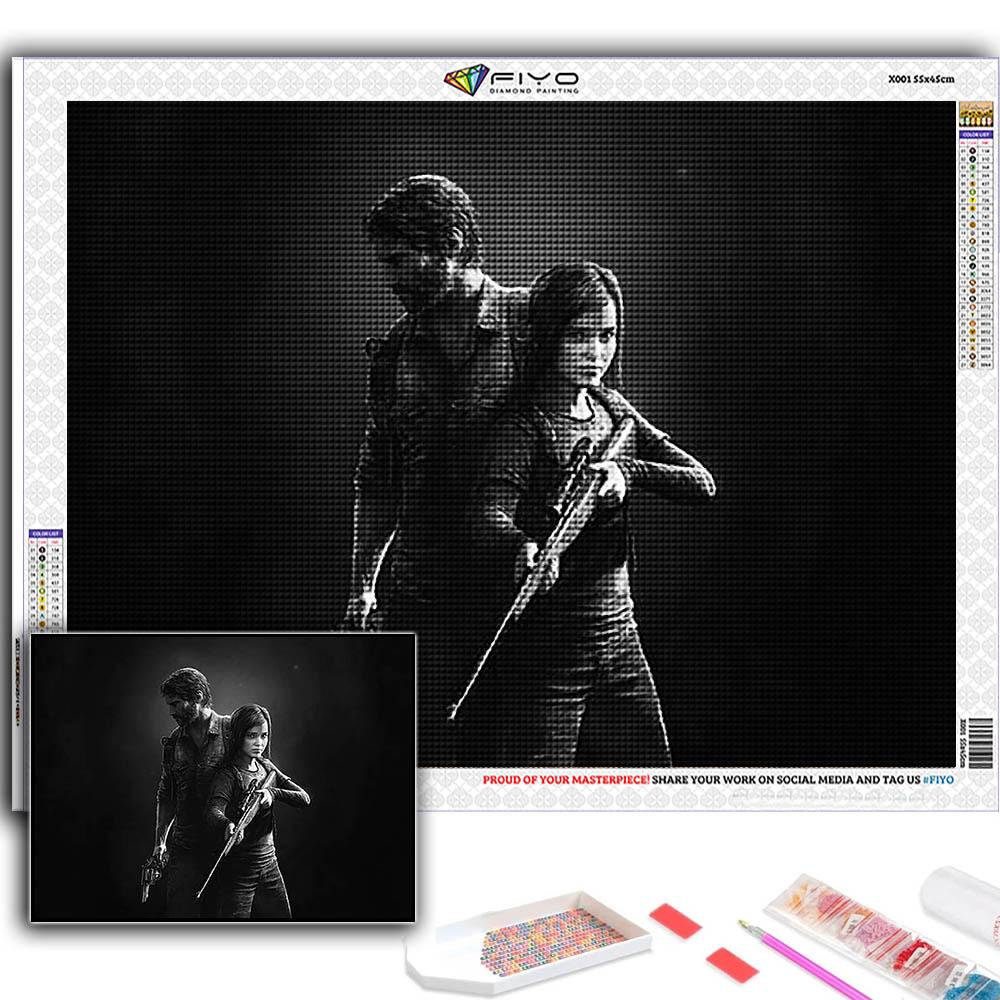Click the #FIYO hashtag link
The image size is (1000, 1000).
click(936, 778)
